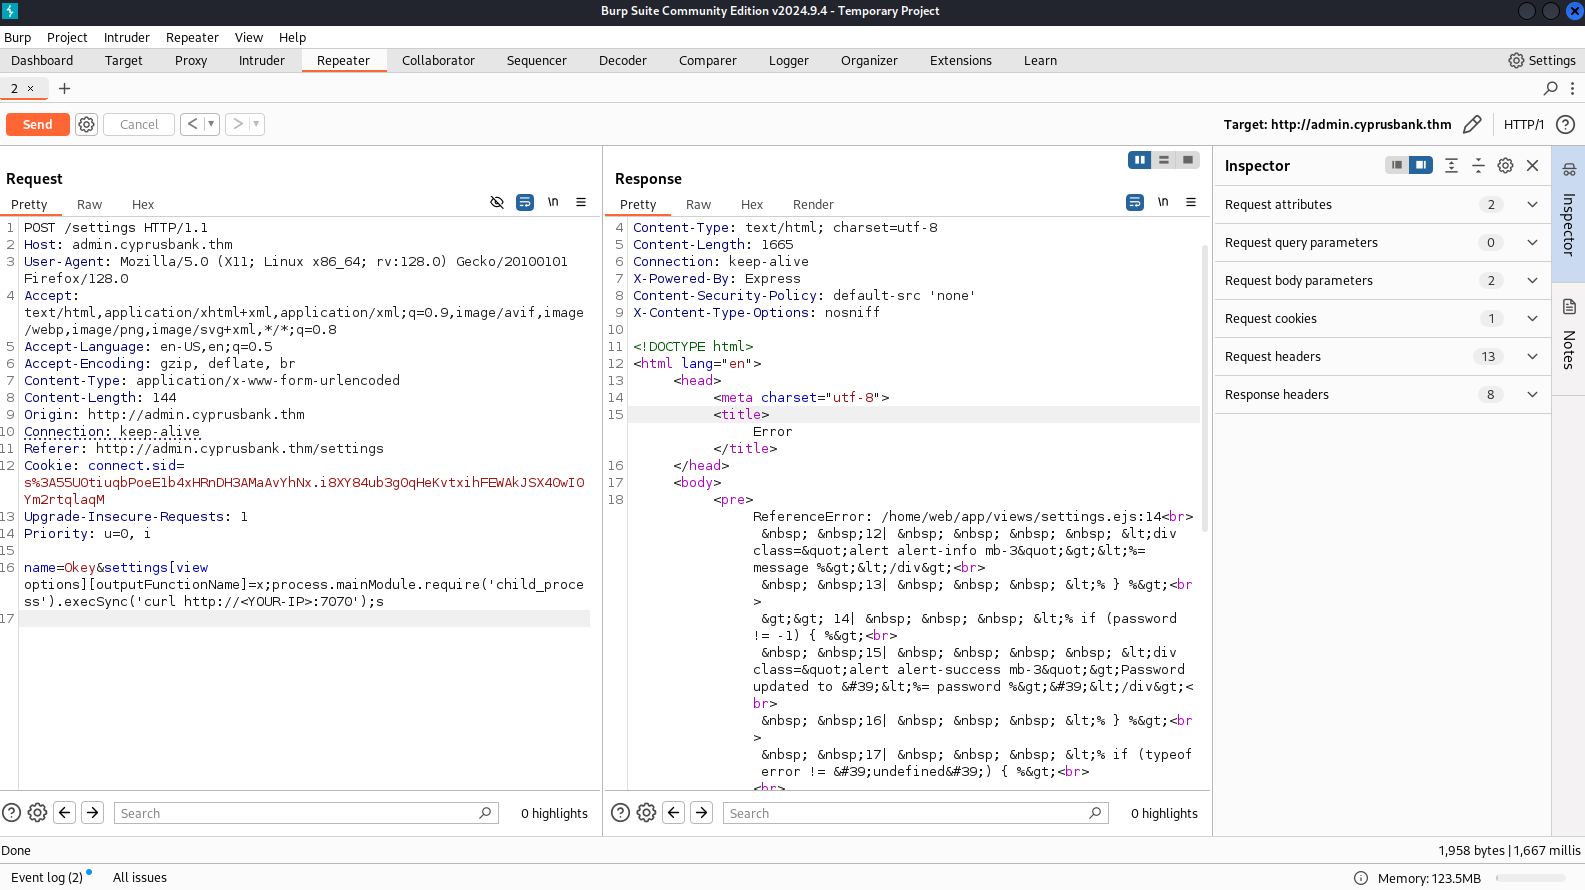
Task: Expand all Inspector sections icon
Action: tap(1451, 165)
